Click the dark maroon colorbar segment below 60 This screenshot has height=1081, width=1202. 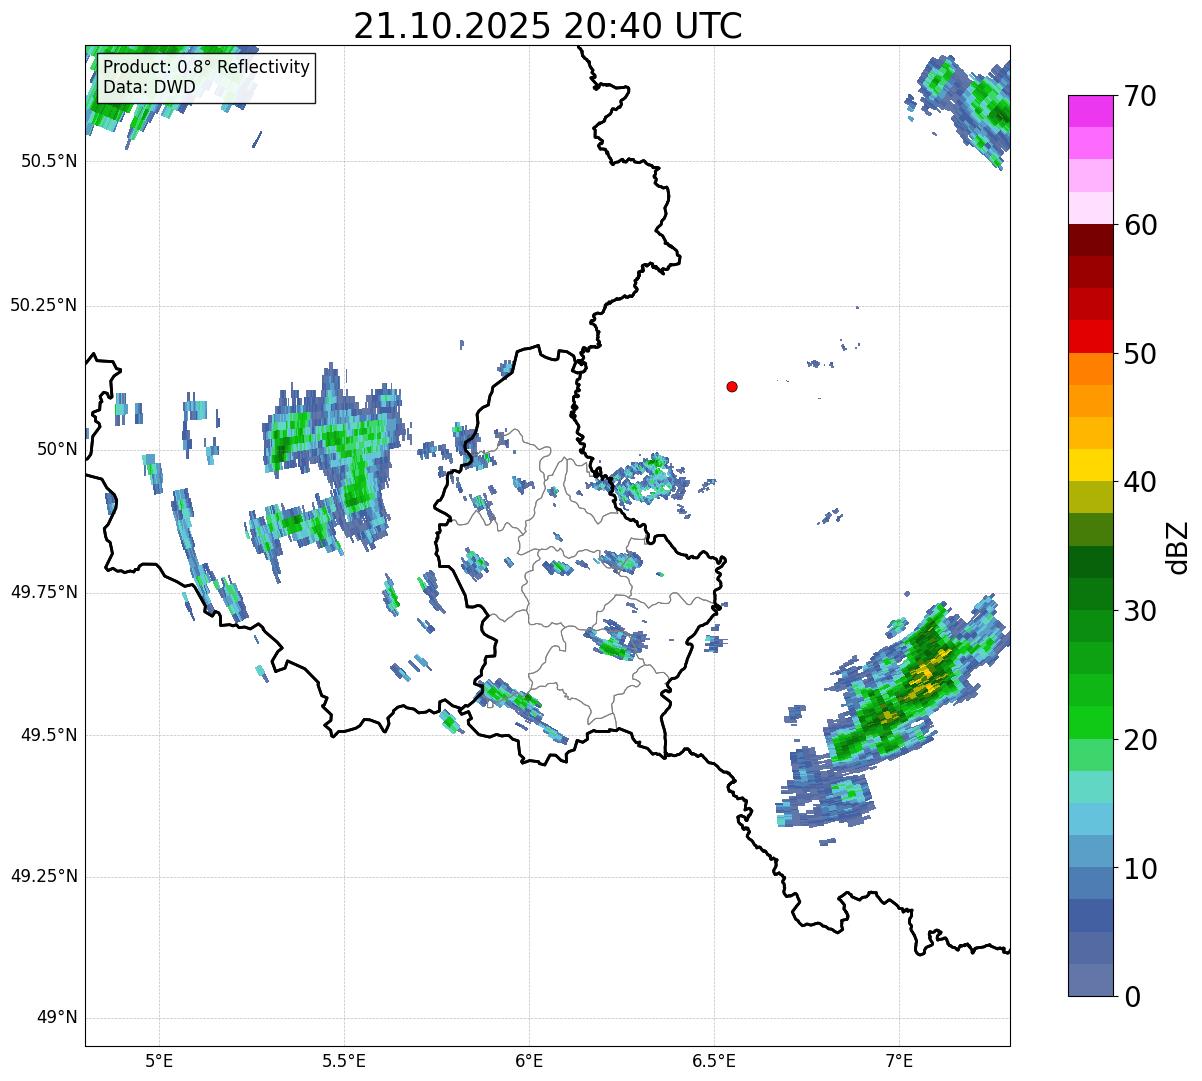1090,240
